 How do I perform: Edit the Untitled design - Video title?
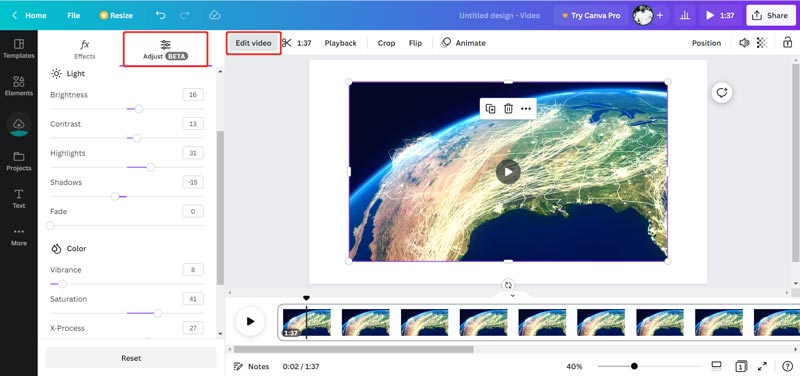point(499,15)
